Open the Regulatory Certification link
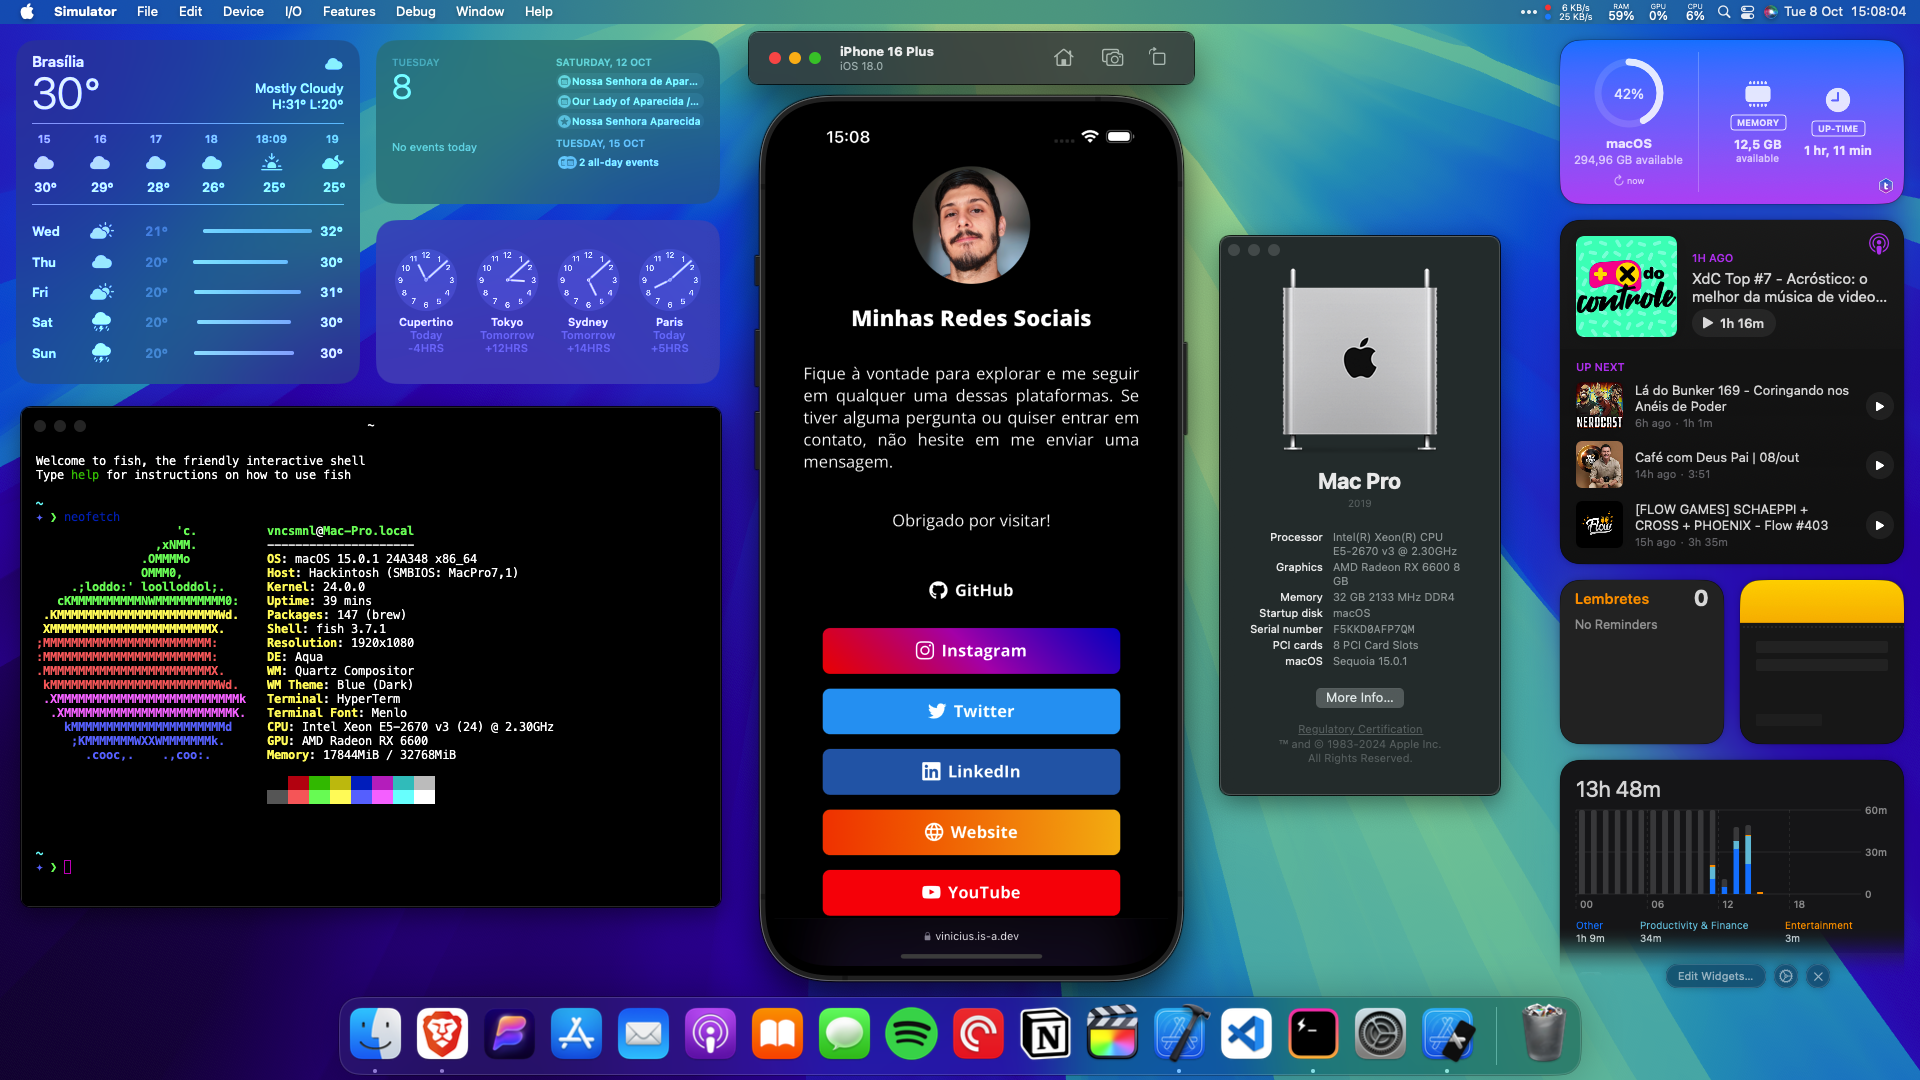The height and width of the screenshot is (1080, 1920). click(1359, 730)
